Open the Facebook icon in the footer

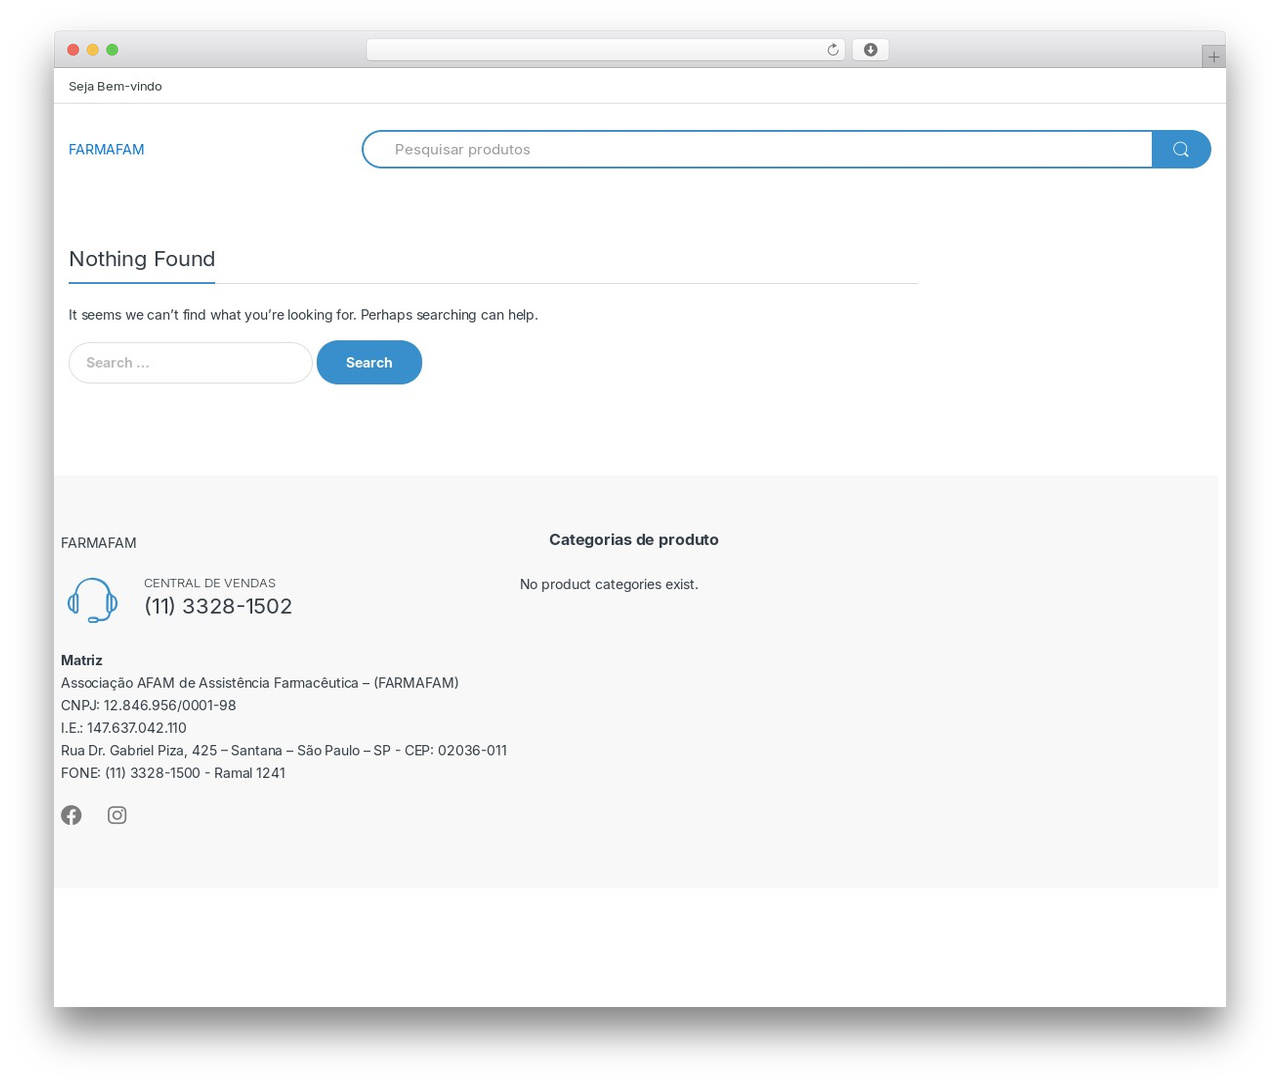pos(71,815)
